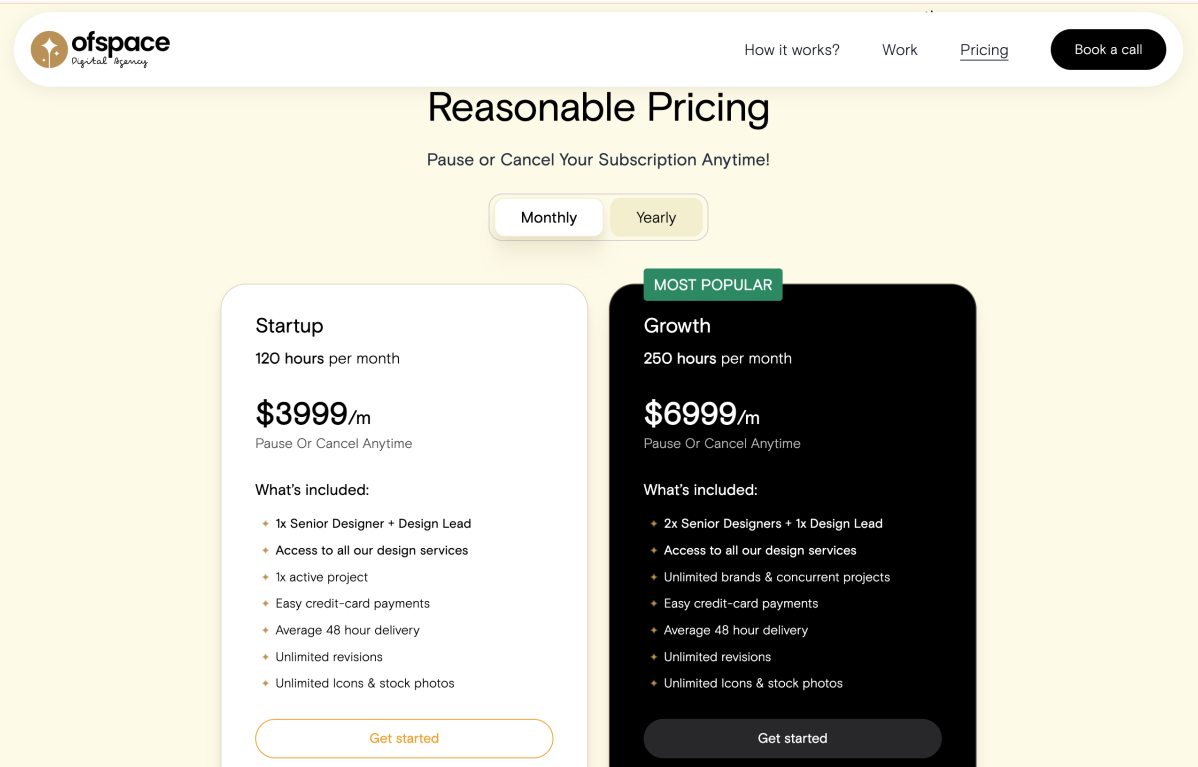Click the bullet icon beside '1x active project'
The width and height of the screenshot is (1198, 767).
(x=265, y=577)
